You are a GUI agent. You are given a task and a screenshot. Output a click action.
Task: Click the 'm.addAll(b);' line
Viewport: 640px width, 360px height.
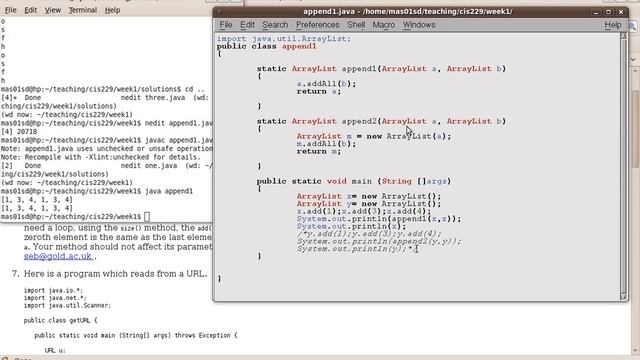pyautogui.click(x=326, y=144)
